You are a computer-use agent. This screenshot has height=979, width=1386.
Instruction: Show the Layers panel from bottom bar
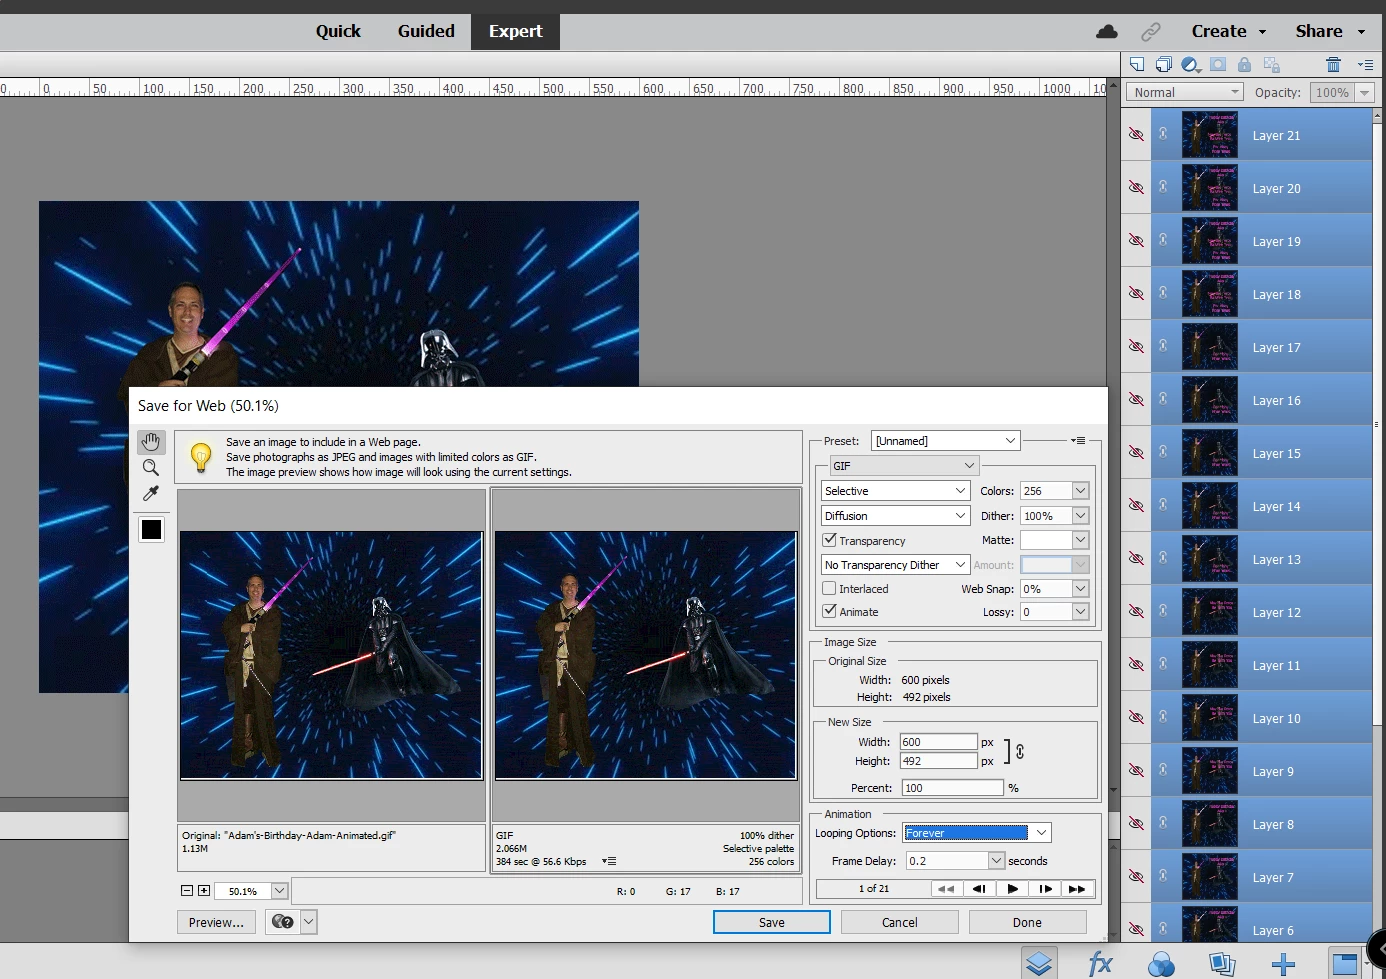pos(1040,963)
